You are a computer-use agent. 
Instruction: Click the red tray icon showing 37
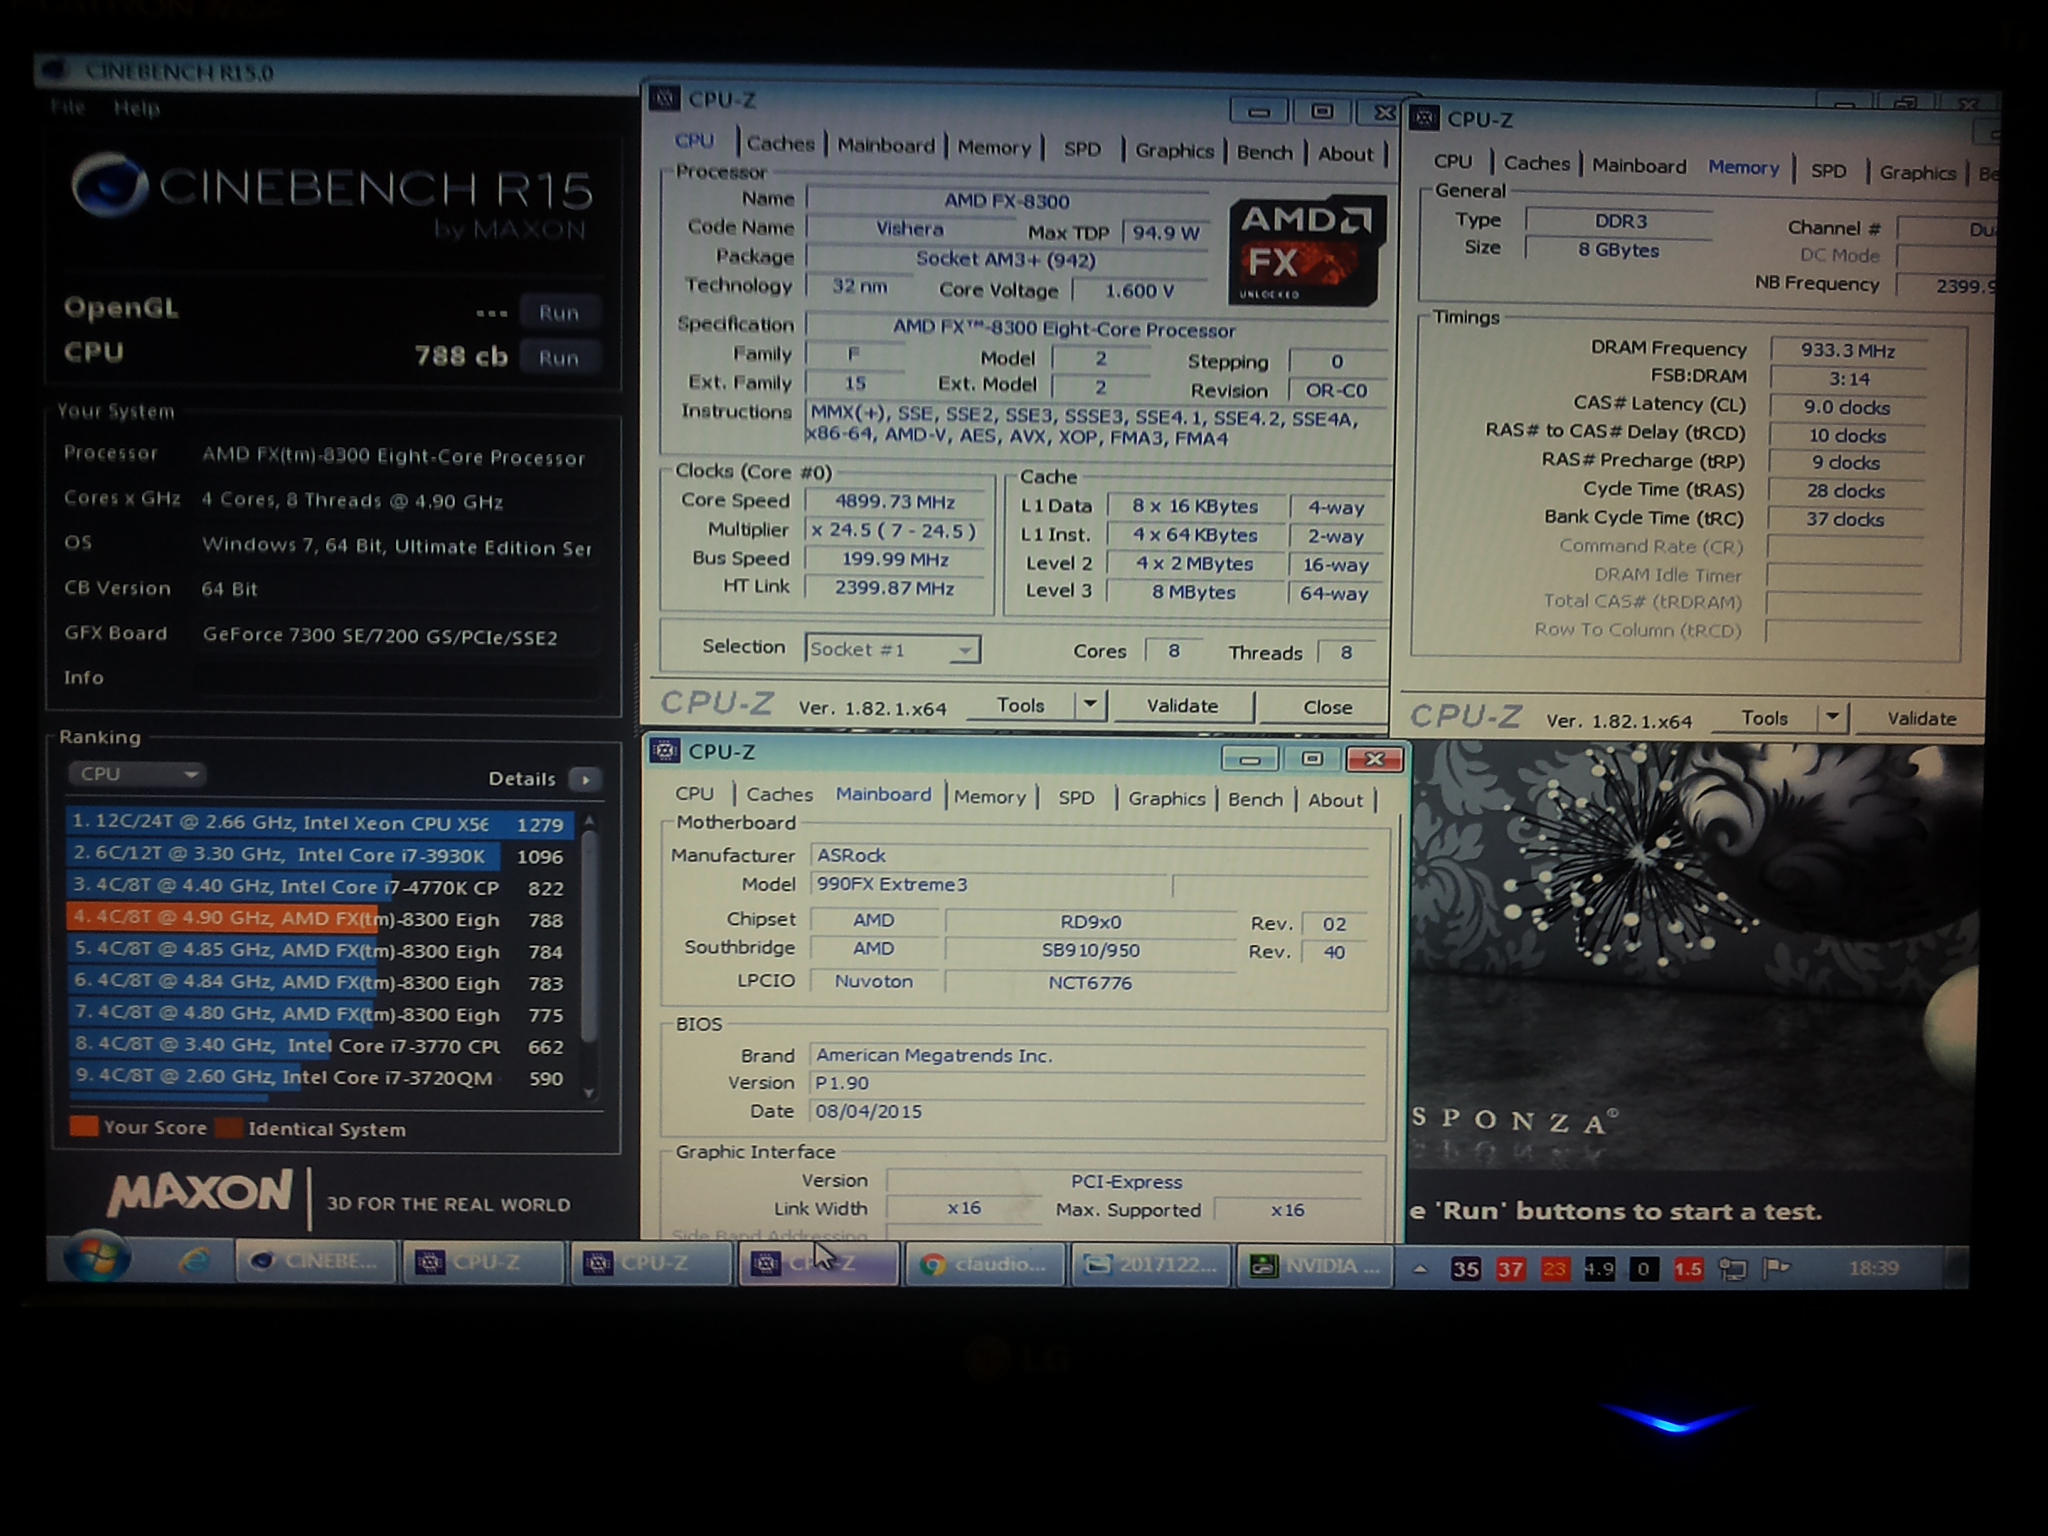coord(1510,1269)
